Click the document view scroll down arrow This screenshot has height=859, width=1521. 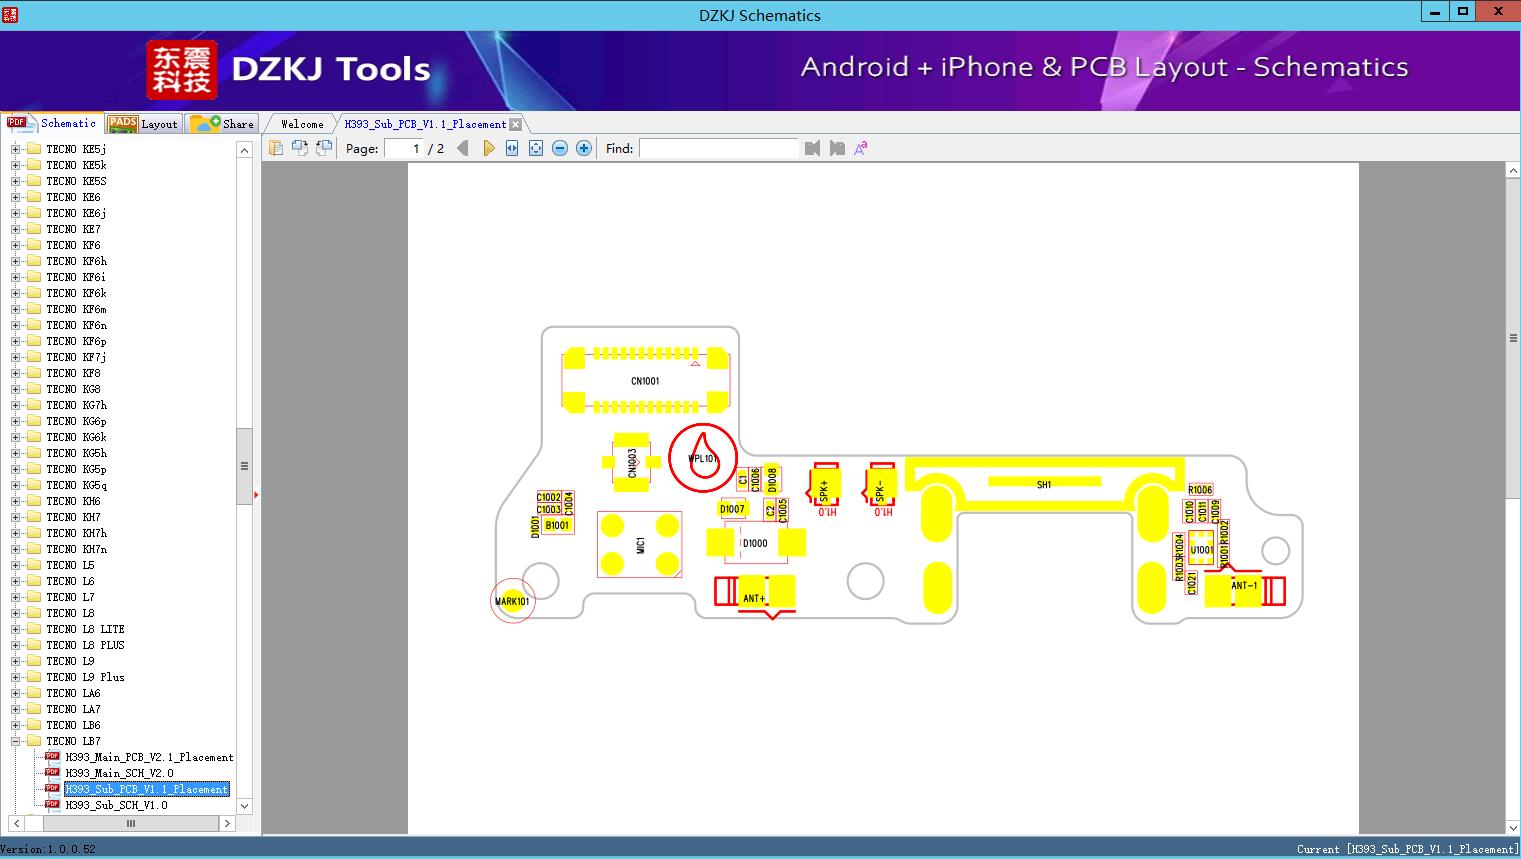(1513, 827)
